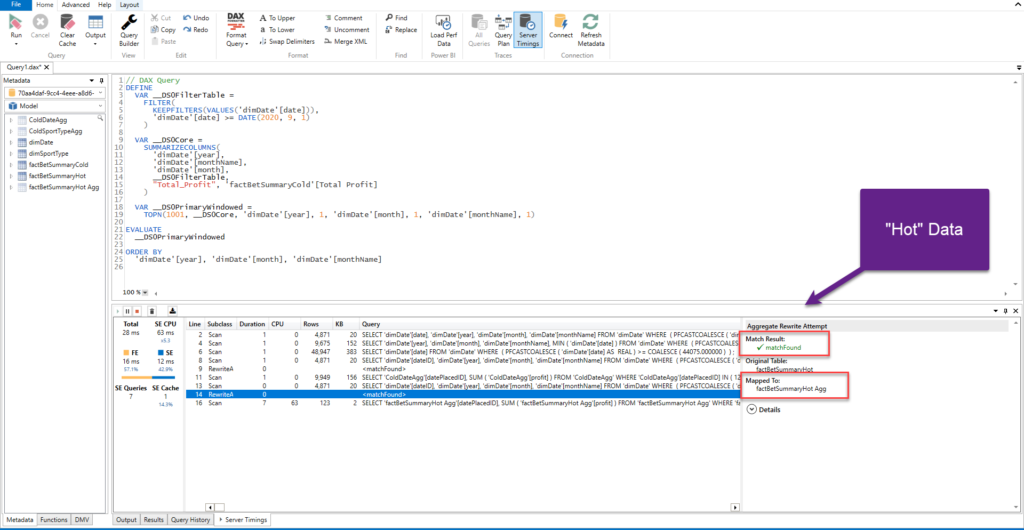Toggle the Query Plan trace
This screenshot has height=530, width=1024.
coord(503,31)
